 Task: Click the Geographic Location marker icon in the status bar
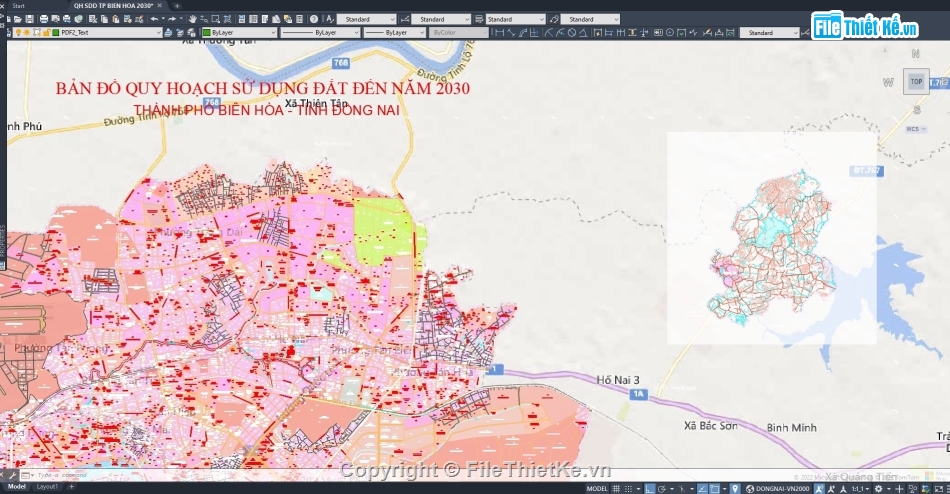735,489
